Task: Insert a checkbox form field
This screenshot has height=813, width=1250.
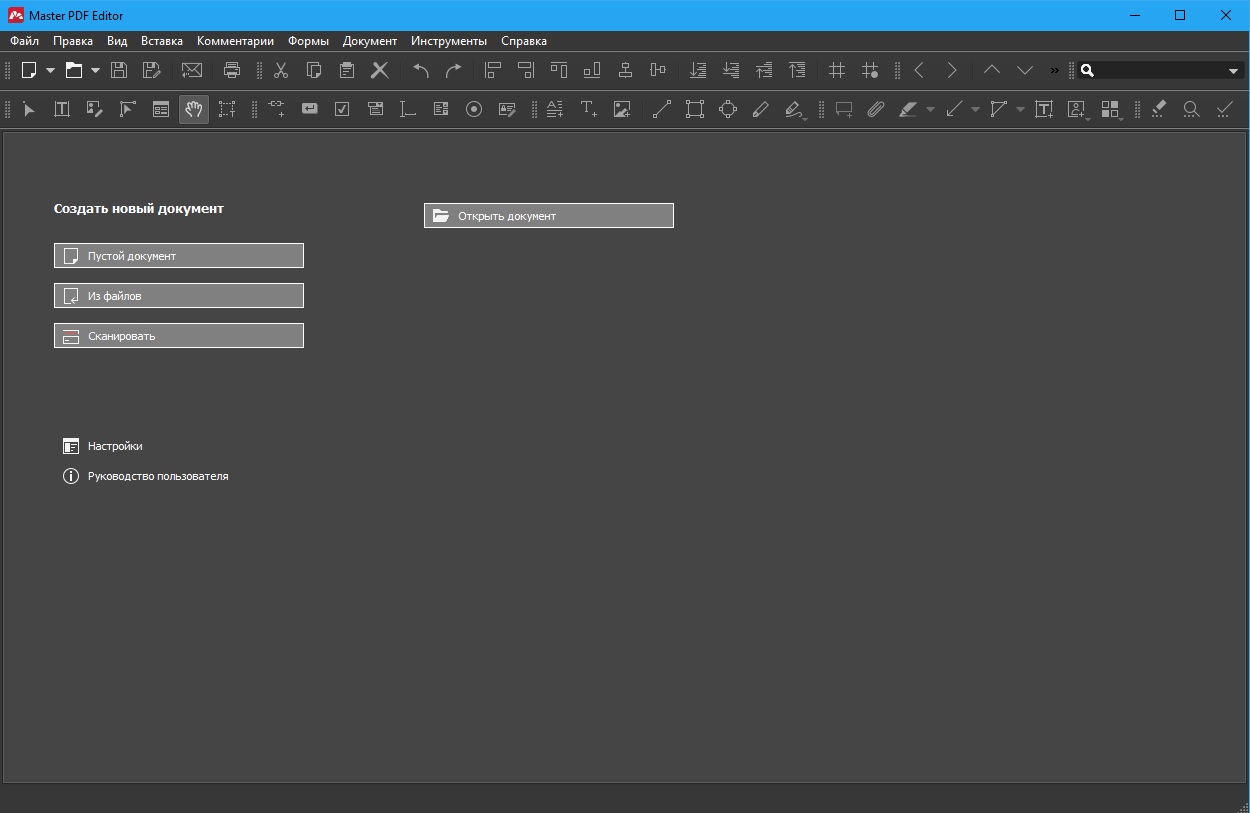Action: click(342, 109)
